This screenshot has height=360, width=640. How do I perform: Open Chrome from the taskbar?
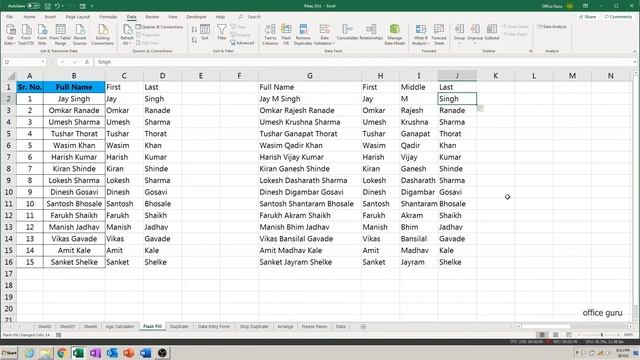(x=62, y=353)
